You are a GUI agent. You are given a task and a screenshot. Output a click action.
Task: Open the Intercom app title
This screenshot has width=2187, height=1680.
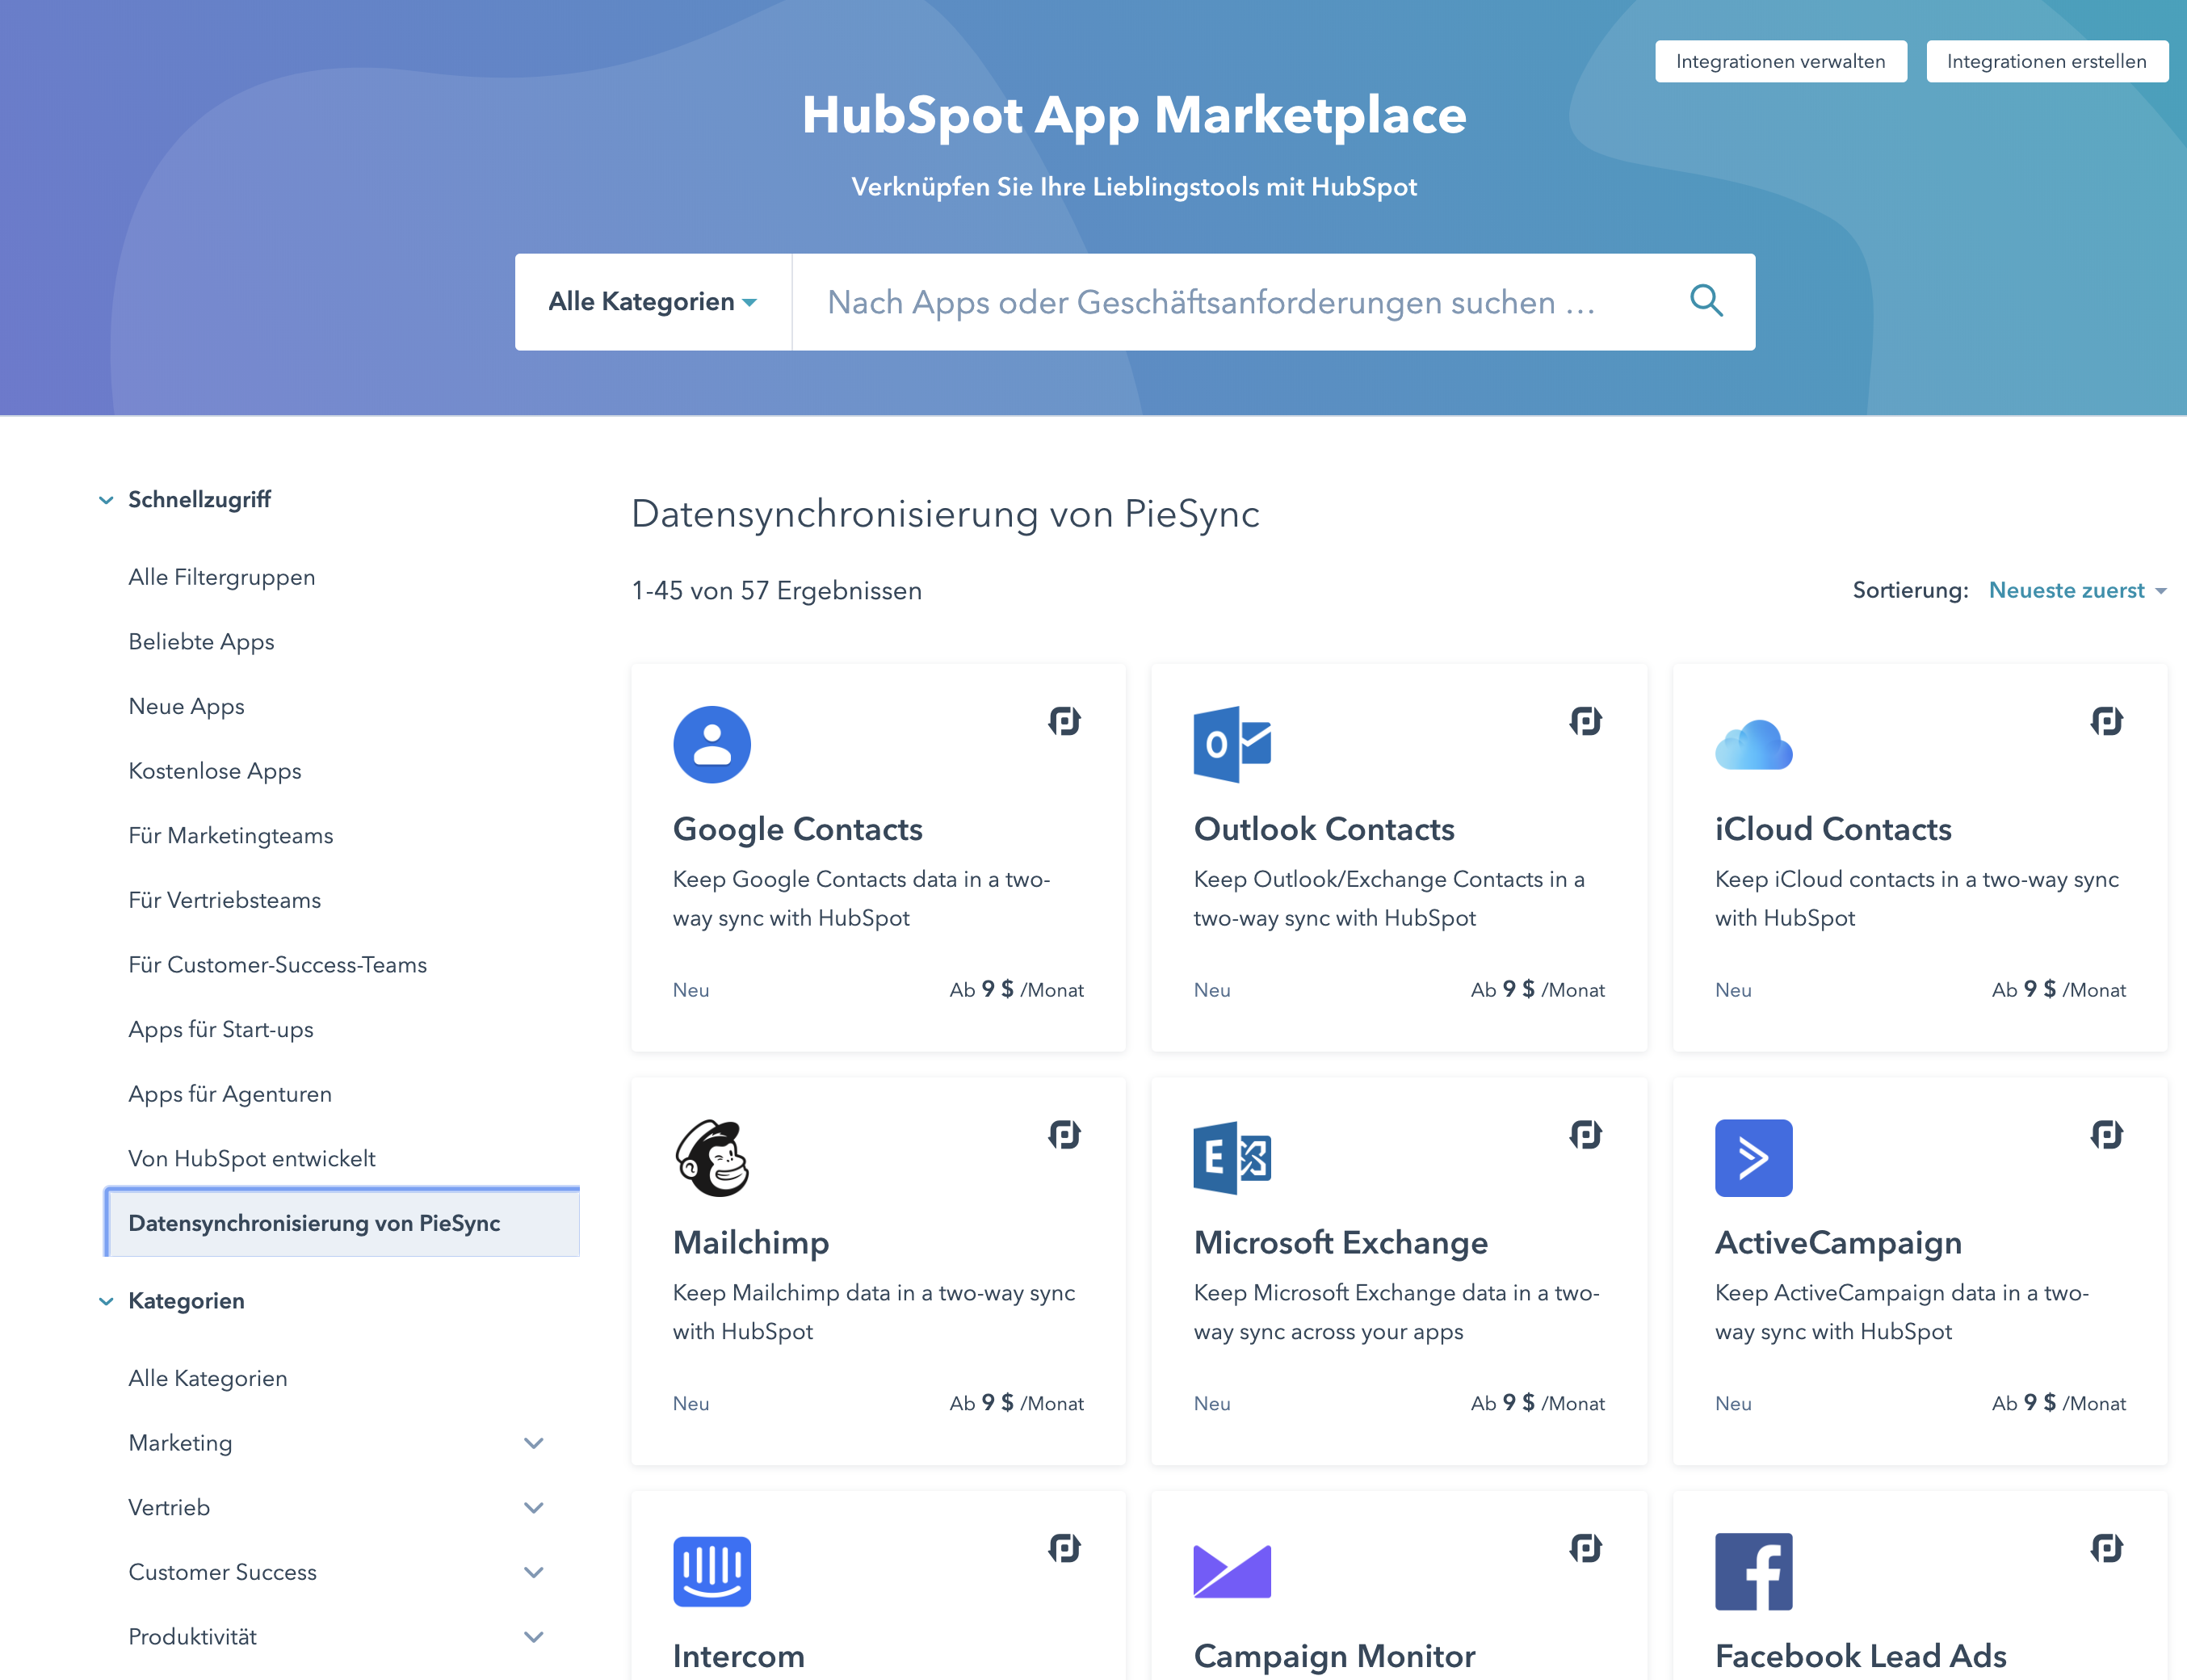(739, 1656)
